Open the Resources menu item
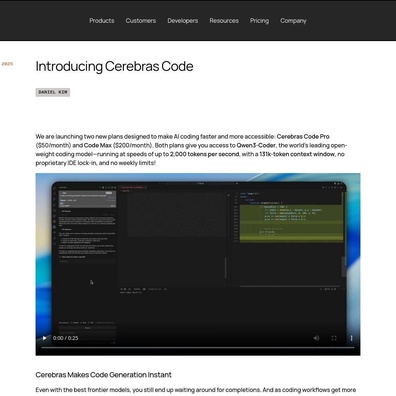396x396 pixels. click(x=224, y=21)
